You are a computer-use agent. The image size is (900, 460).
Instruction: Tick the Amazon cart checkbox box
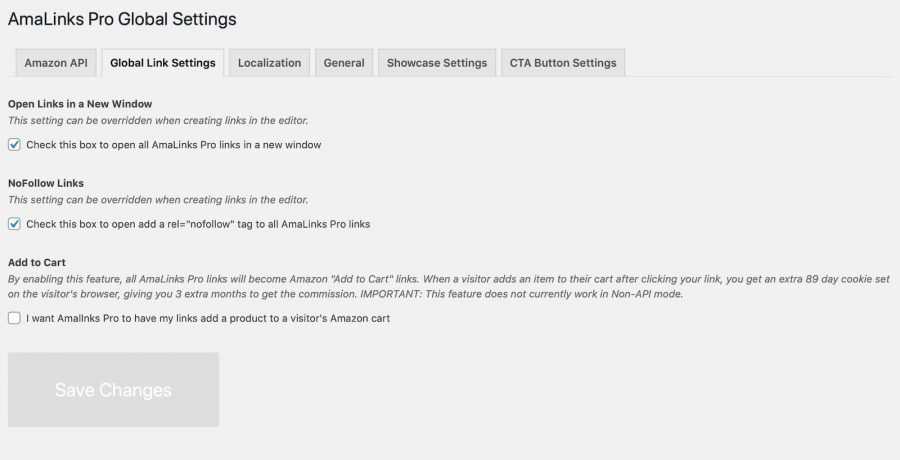(x=14, y=318)
